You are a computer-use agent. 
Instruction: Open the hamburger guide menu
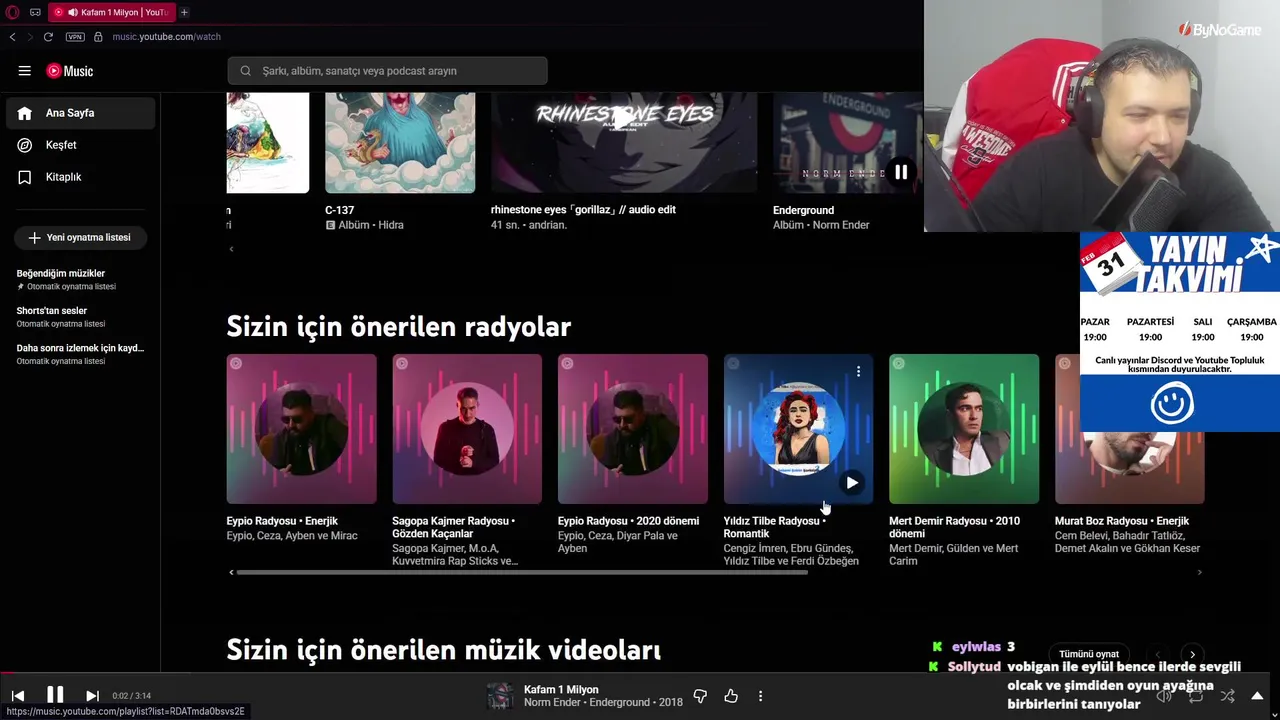(x=24, y=71)
